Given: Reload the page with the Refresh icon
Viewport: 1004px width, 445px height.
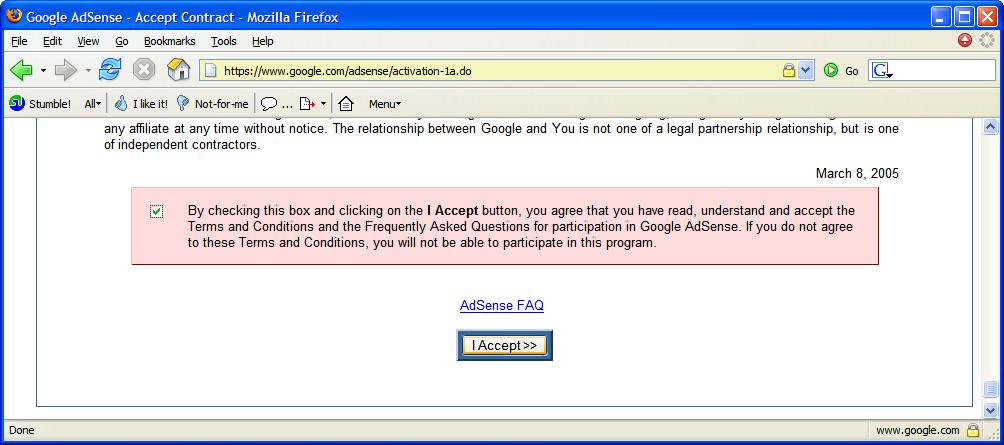Looking at the screenshot, I should pos(110,70).
